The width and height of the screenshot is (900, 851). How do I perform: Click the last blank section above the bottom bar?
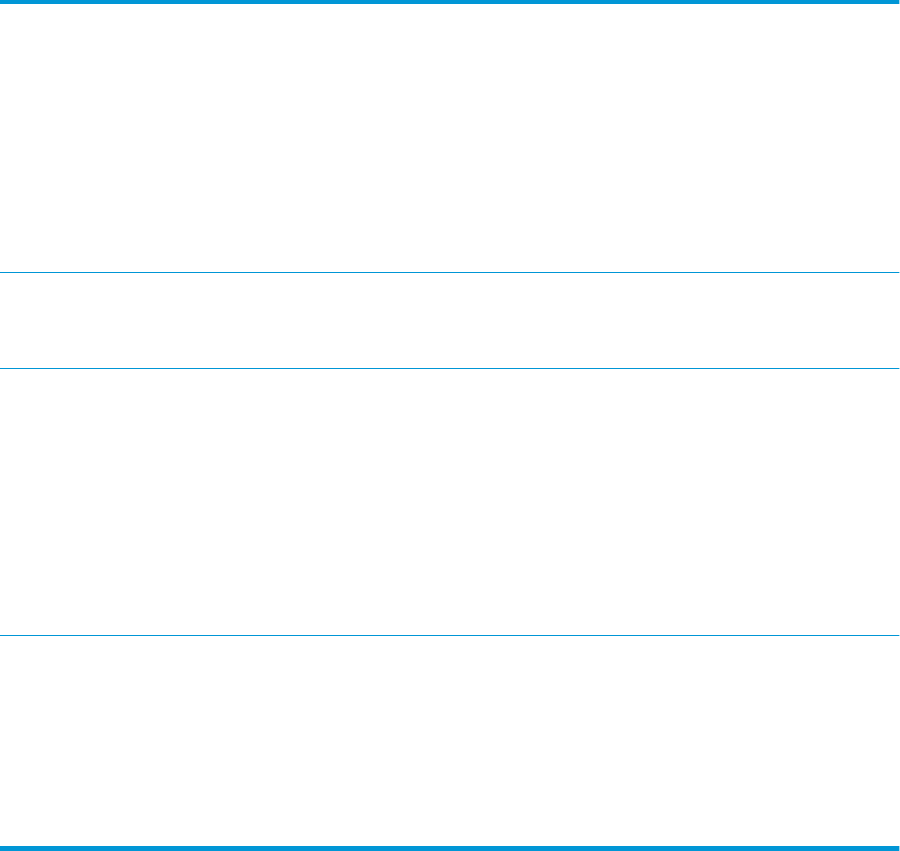(450, 740)
